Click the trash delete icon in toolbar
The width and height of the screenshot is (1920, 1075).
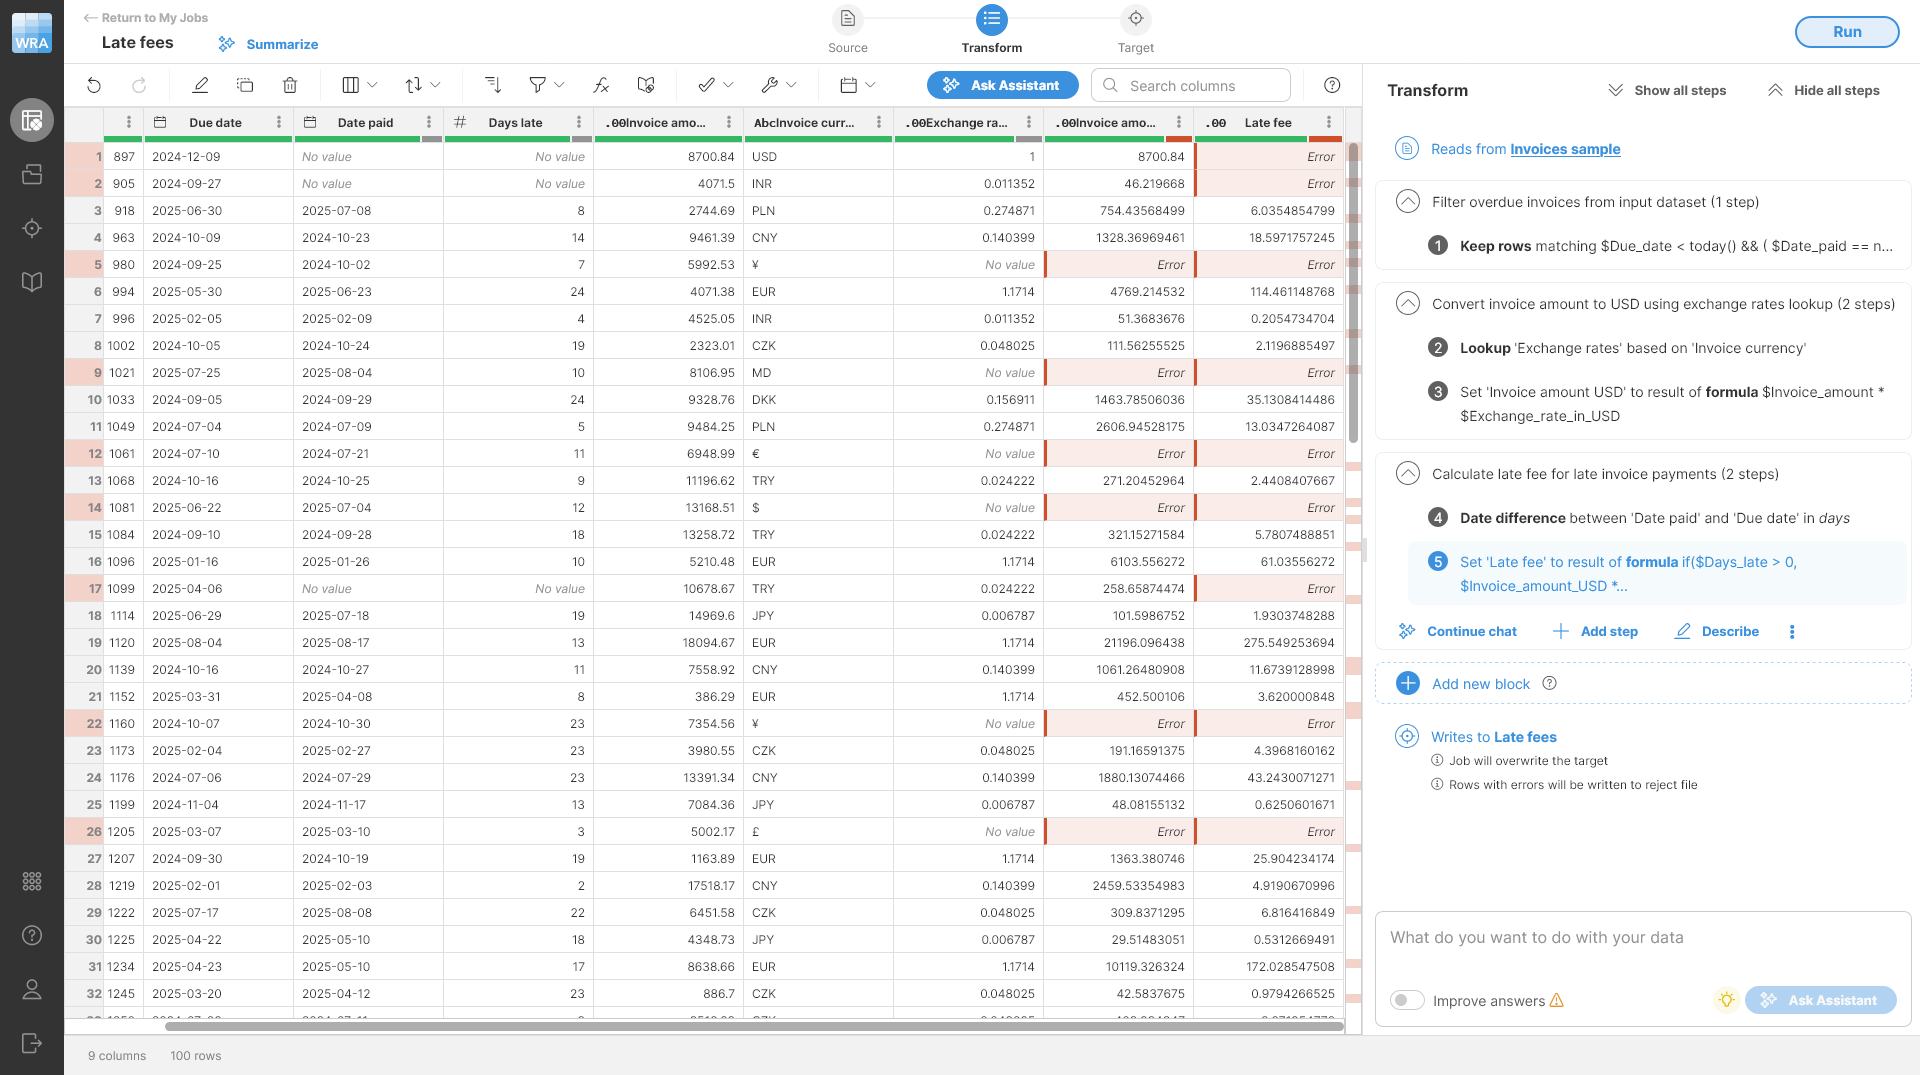pyautogui.click(x=290, y=85)
